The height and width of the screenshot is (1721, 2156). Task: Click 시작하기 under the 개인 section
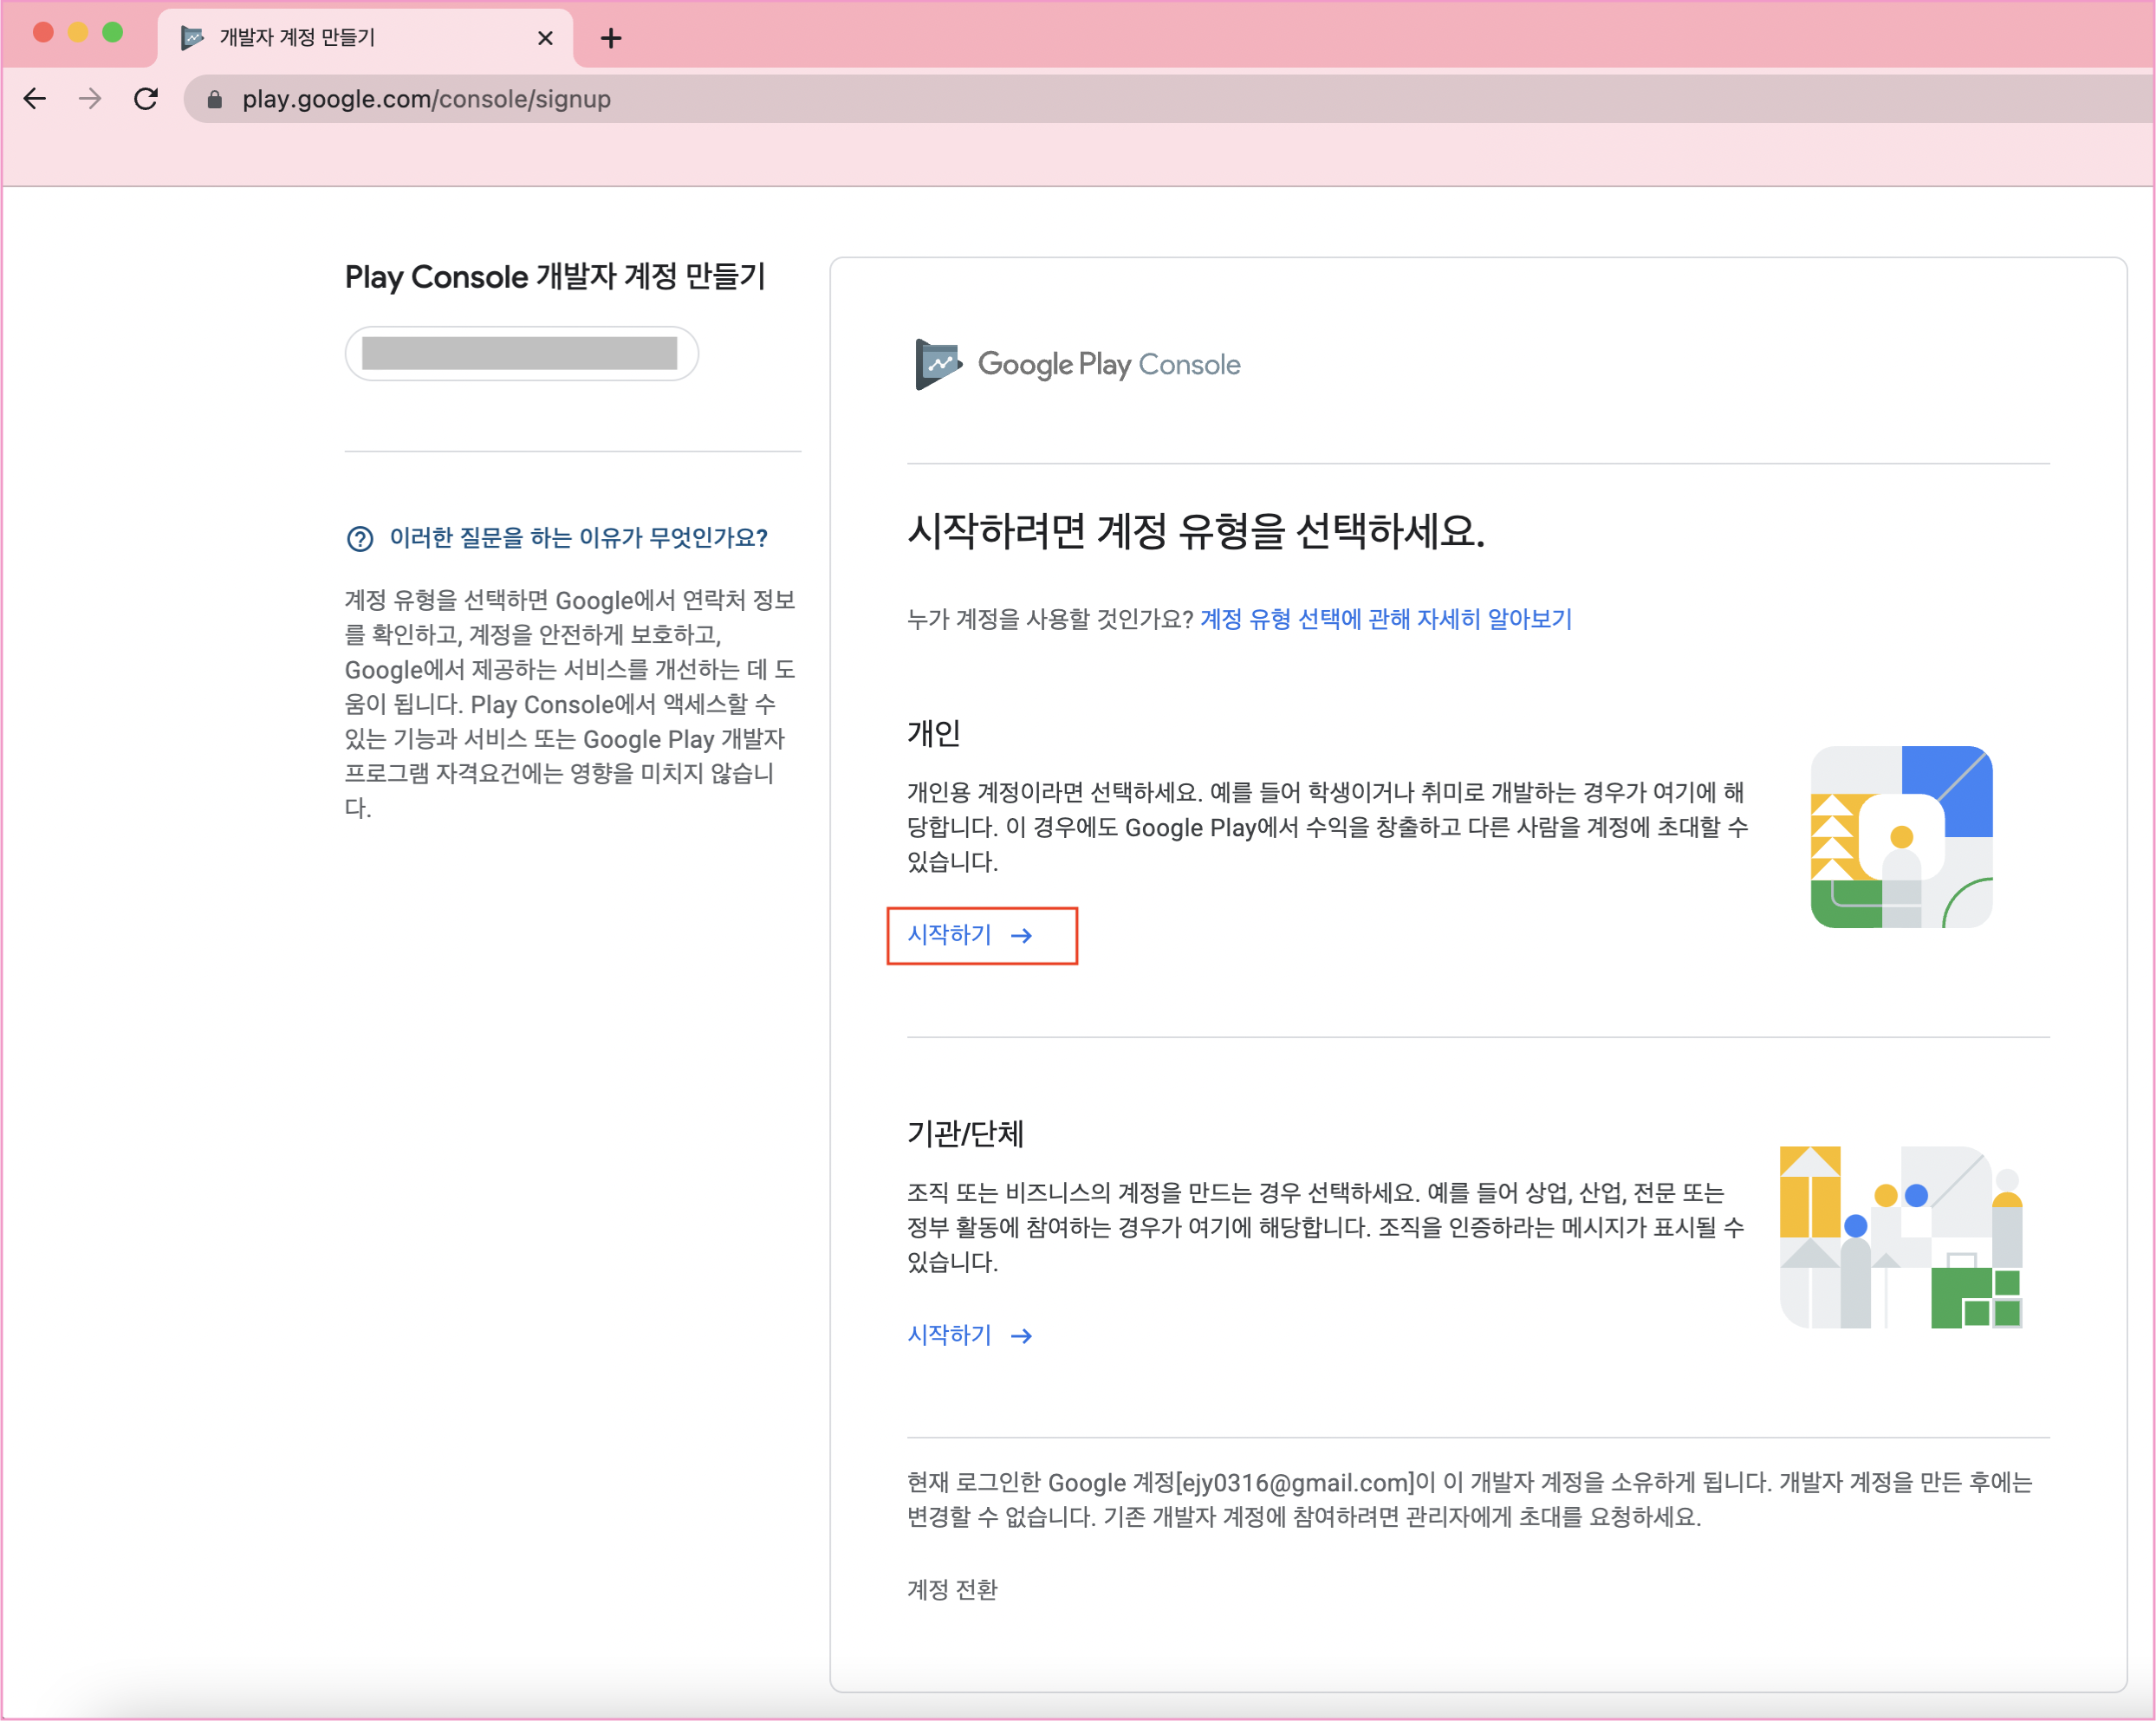[x=949, y=935]
